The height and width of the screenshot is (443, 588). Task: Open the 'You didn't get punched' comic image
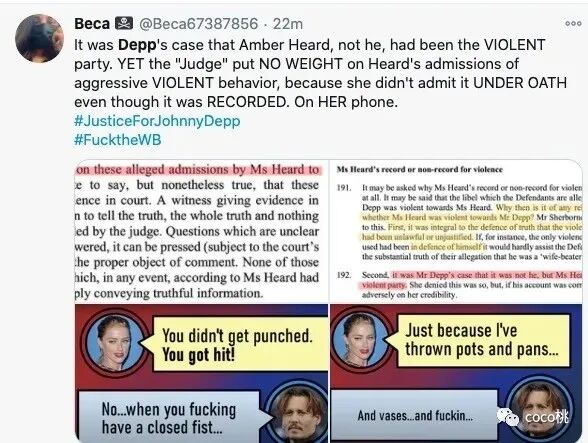[x=202, y=374]
